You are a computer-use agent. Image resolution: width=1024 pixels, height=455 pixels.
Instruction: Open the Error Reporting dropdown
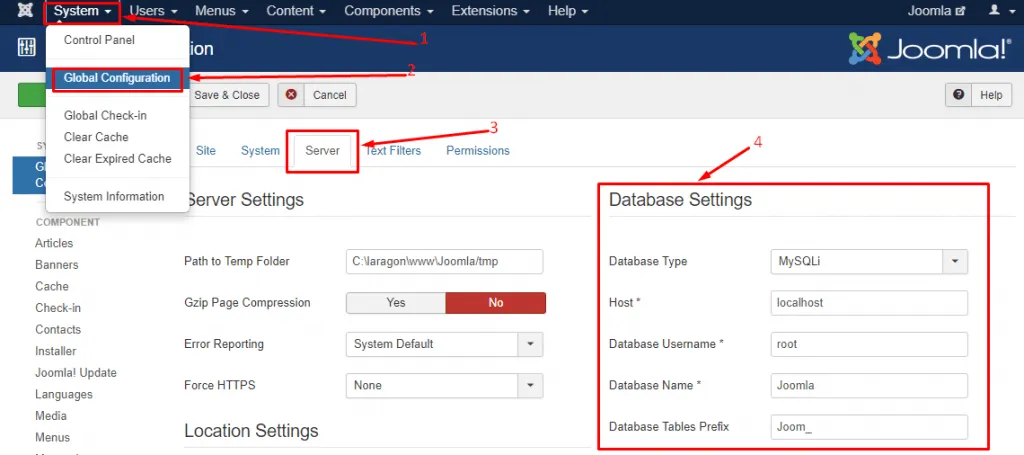pyautogui.click(x=444, y=344)
